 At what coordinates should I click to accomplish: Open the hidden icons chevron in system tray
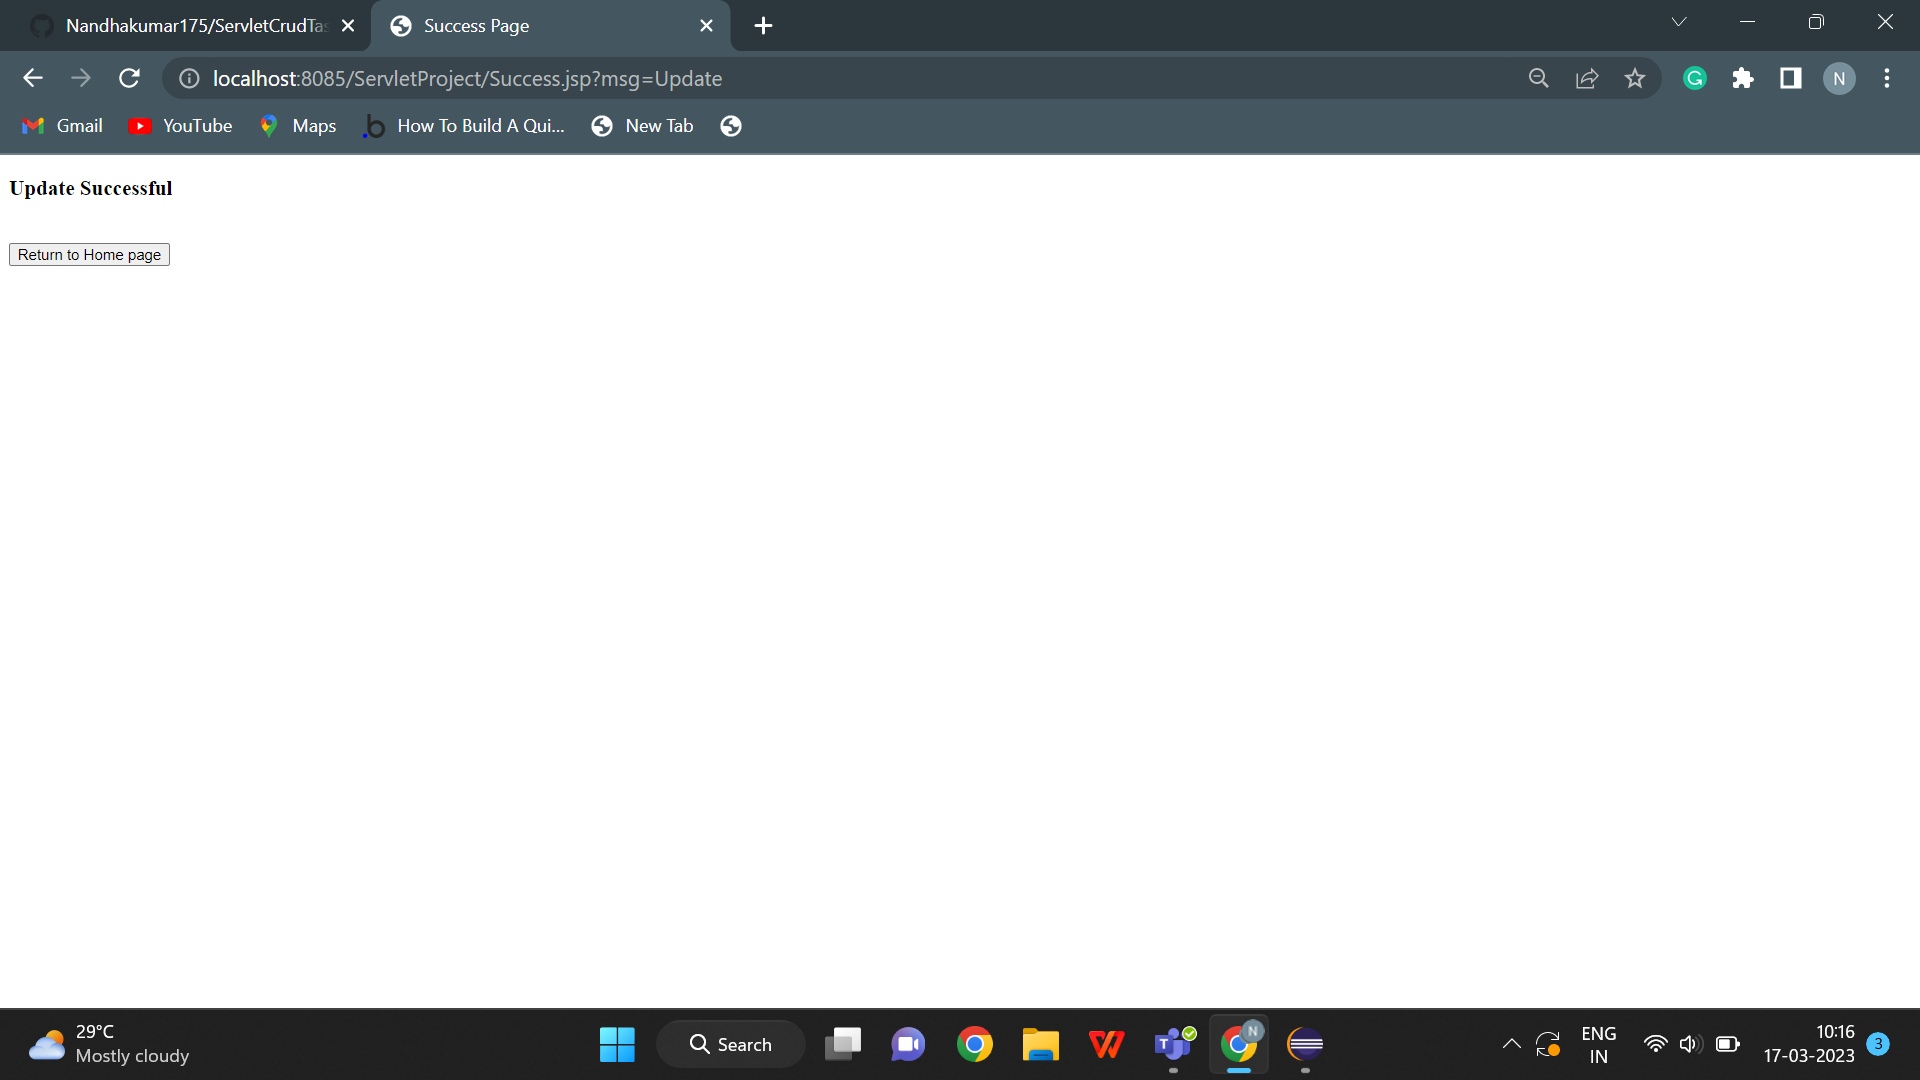click(x=1511, y=1043)
